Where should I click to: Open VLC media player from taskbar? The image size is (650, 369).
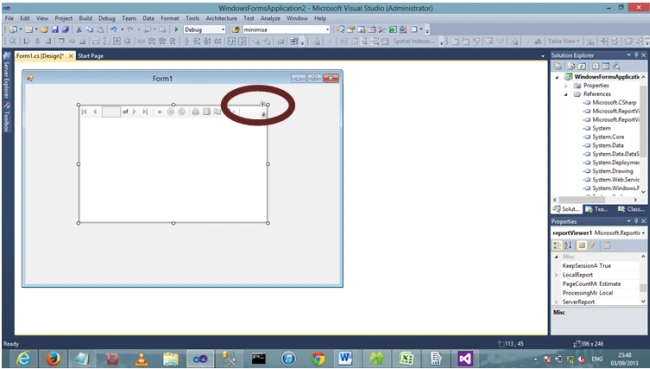pos(141,358)
